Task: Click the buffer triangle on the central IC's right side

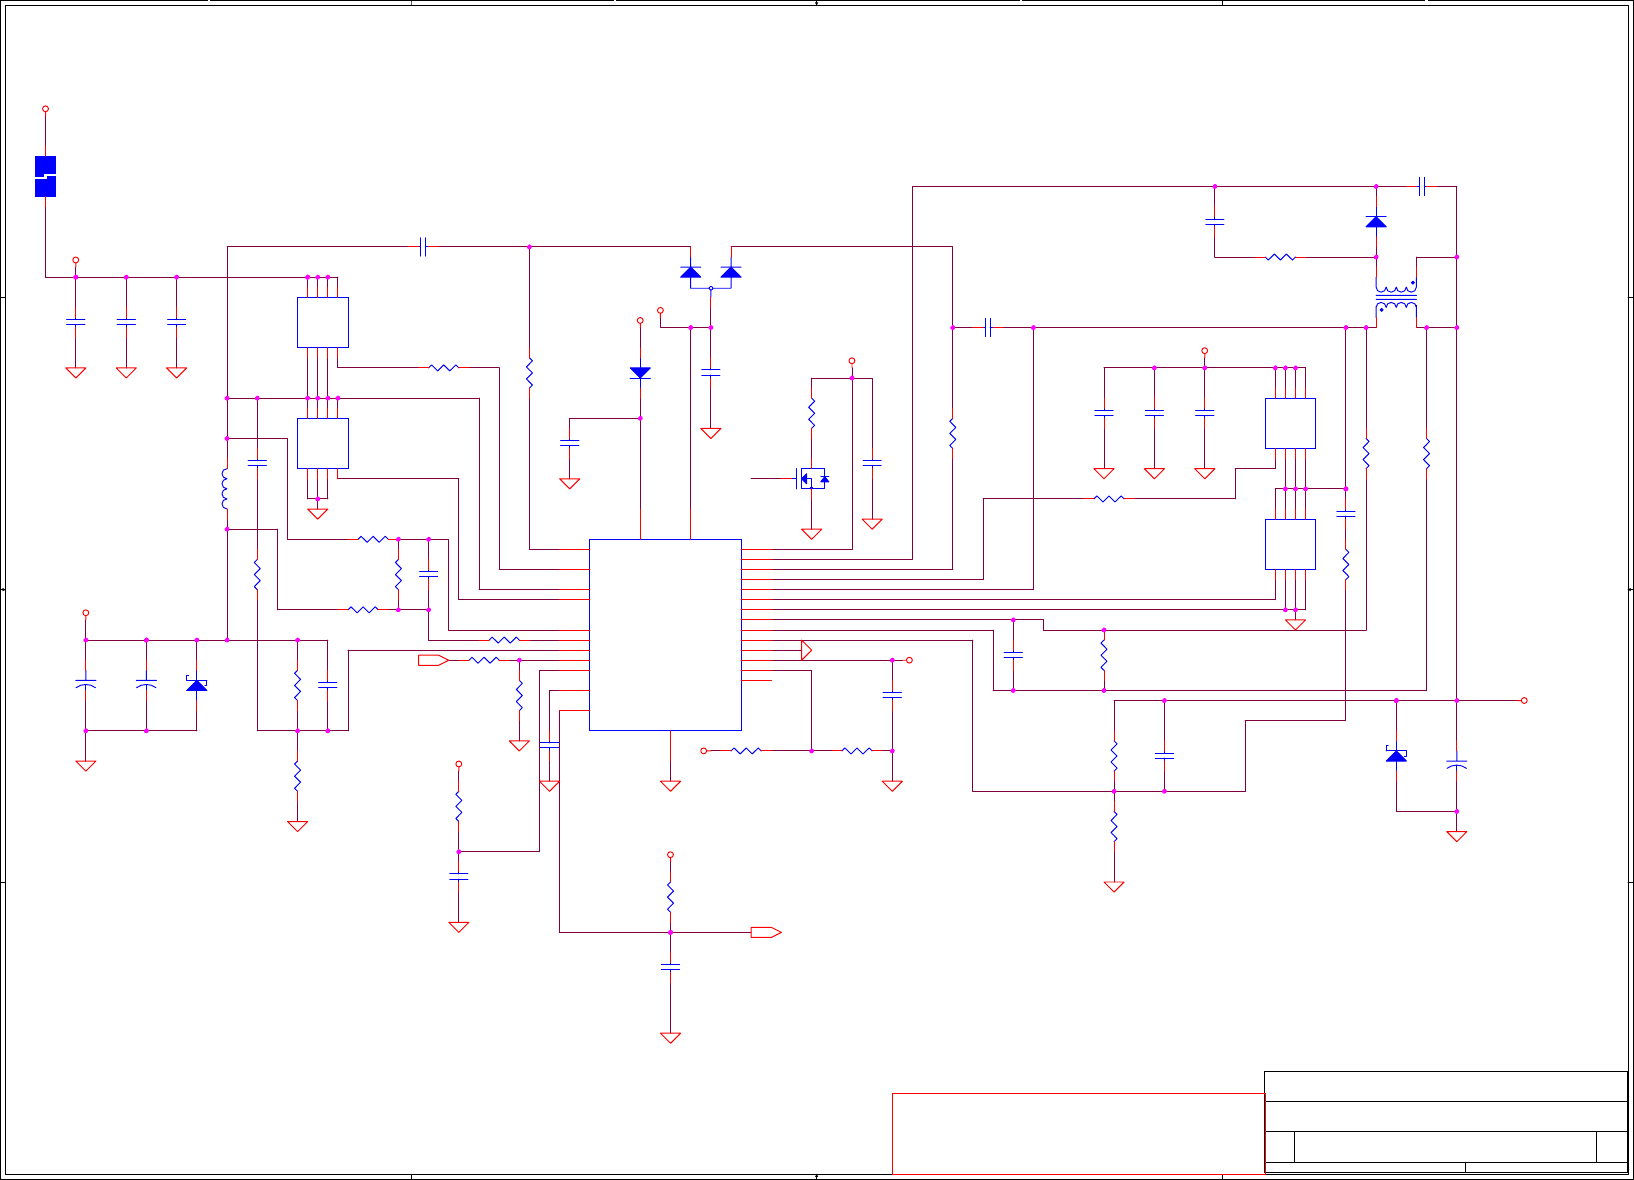Action: coord(807,650)
